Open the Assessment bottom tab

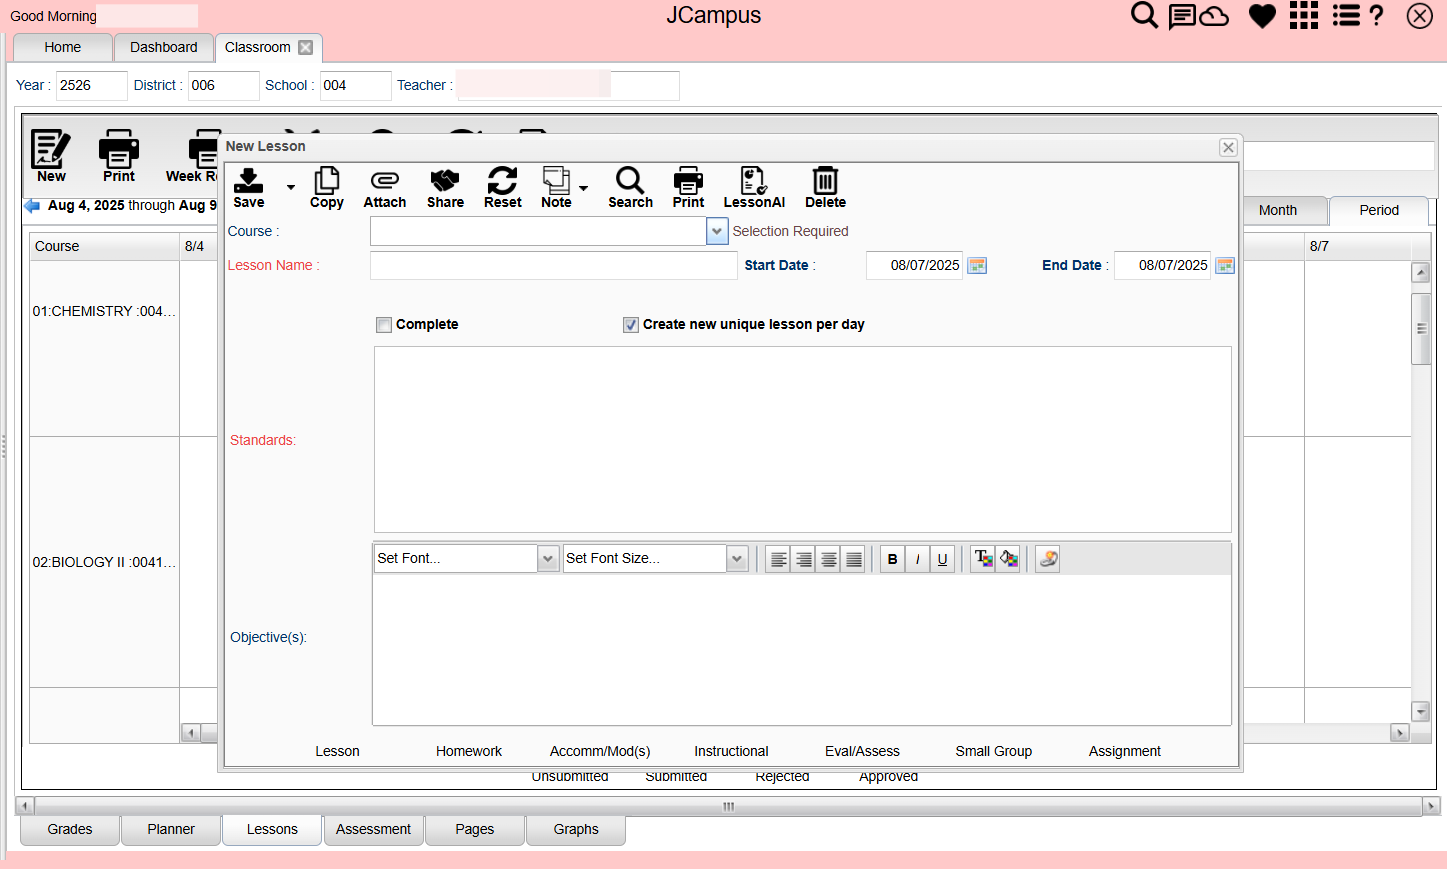tap(373, 829)
